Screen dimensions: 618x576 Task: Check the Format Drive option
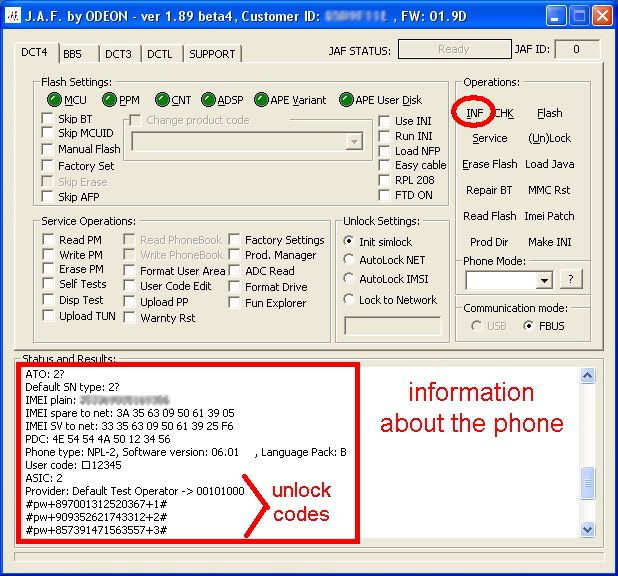[x=234, y=287]
